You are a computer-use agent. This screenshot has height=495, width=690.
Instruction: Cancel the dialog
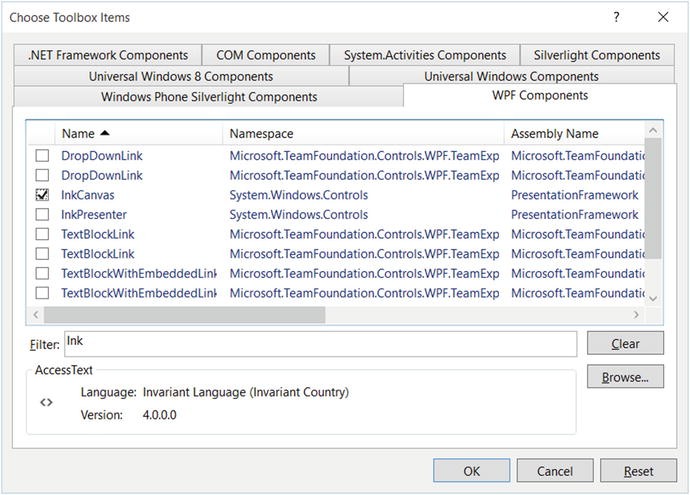point(555,471)
